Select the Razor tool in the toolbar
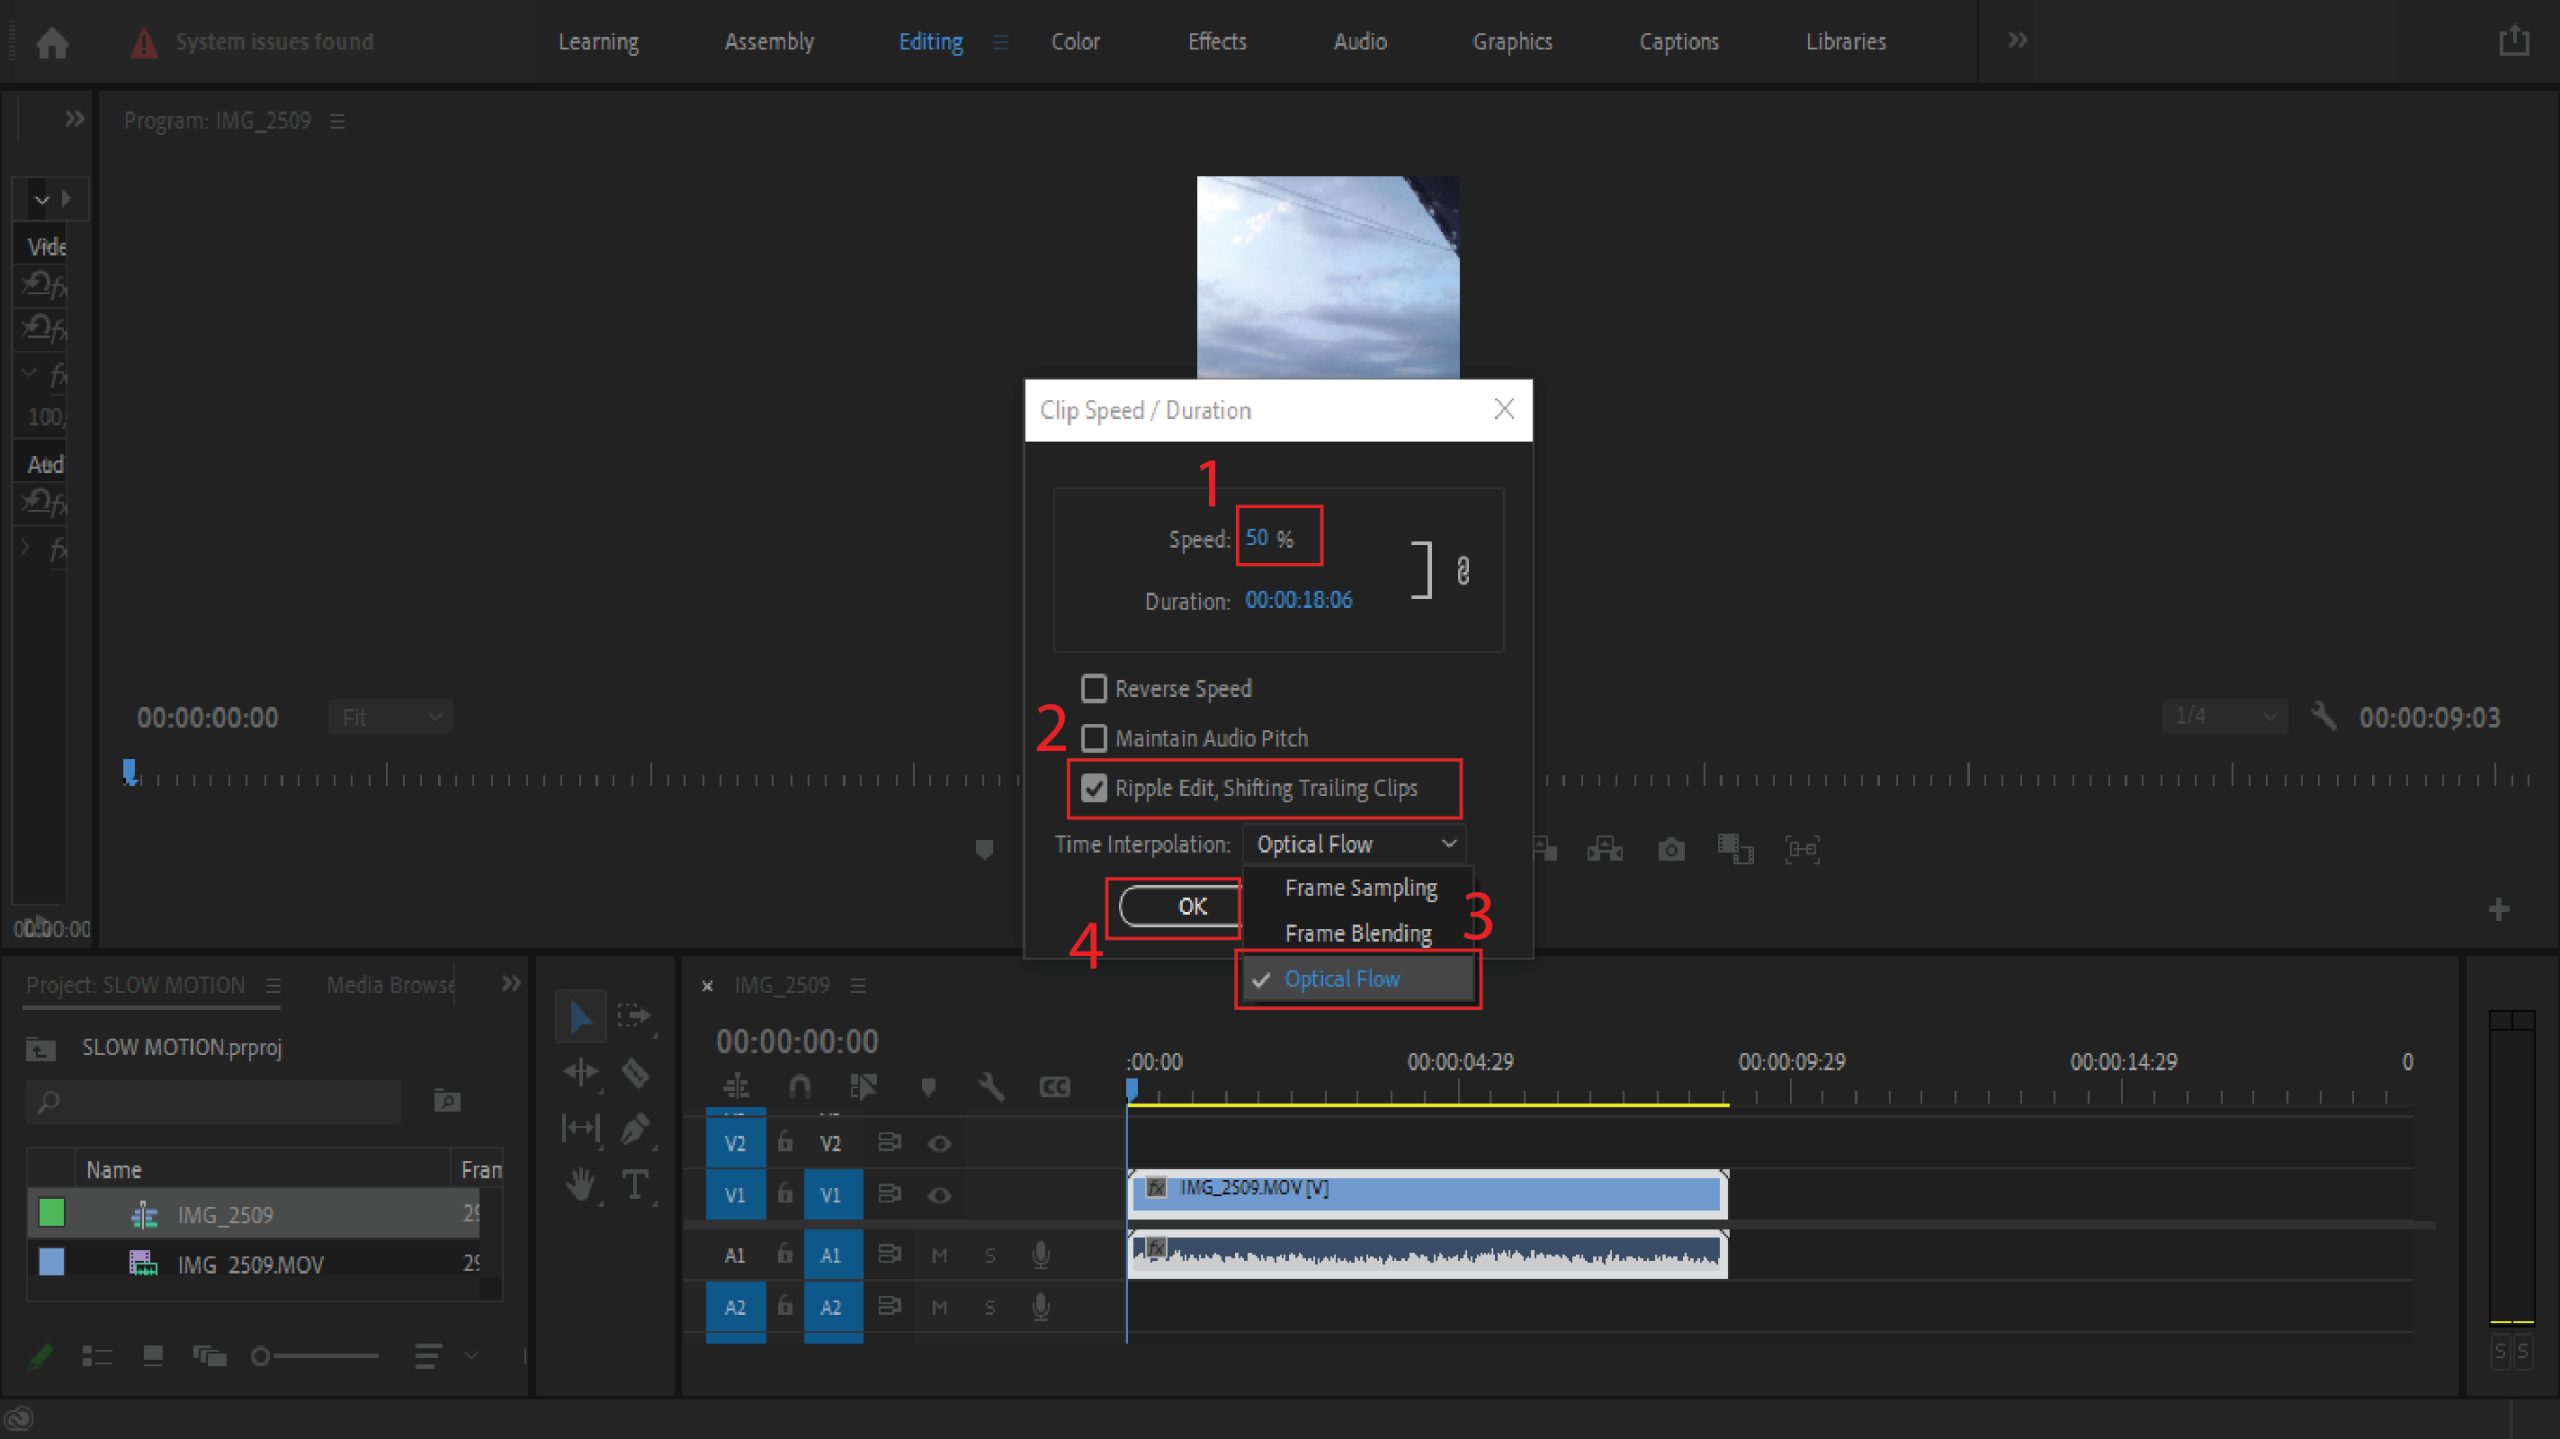This screenshot has height=1439, width=2560. click(635, 1073)
